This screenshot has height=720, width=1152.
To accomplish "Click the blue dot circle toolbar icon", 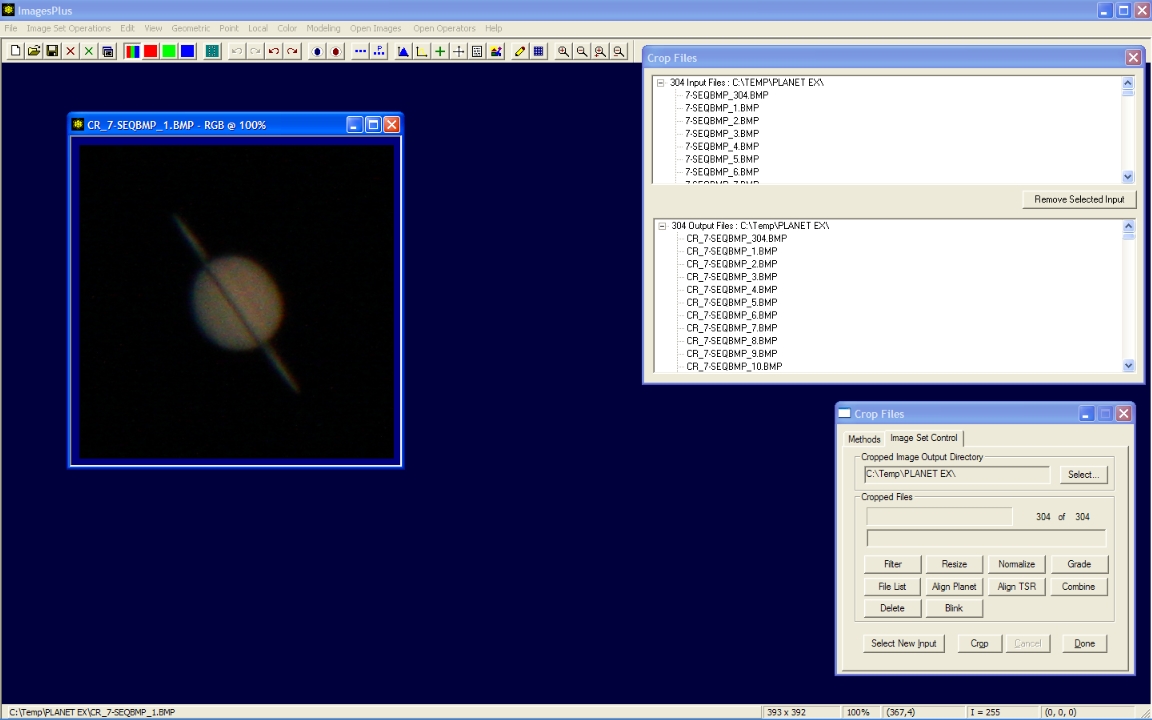I will 317,51.
